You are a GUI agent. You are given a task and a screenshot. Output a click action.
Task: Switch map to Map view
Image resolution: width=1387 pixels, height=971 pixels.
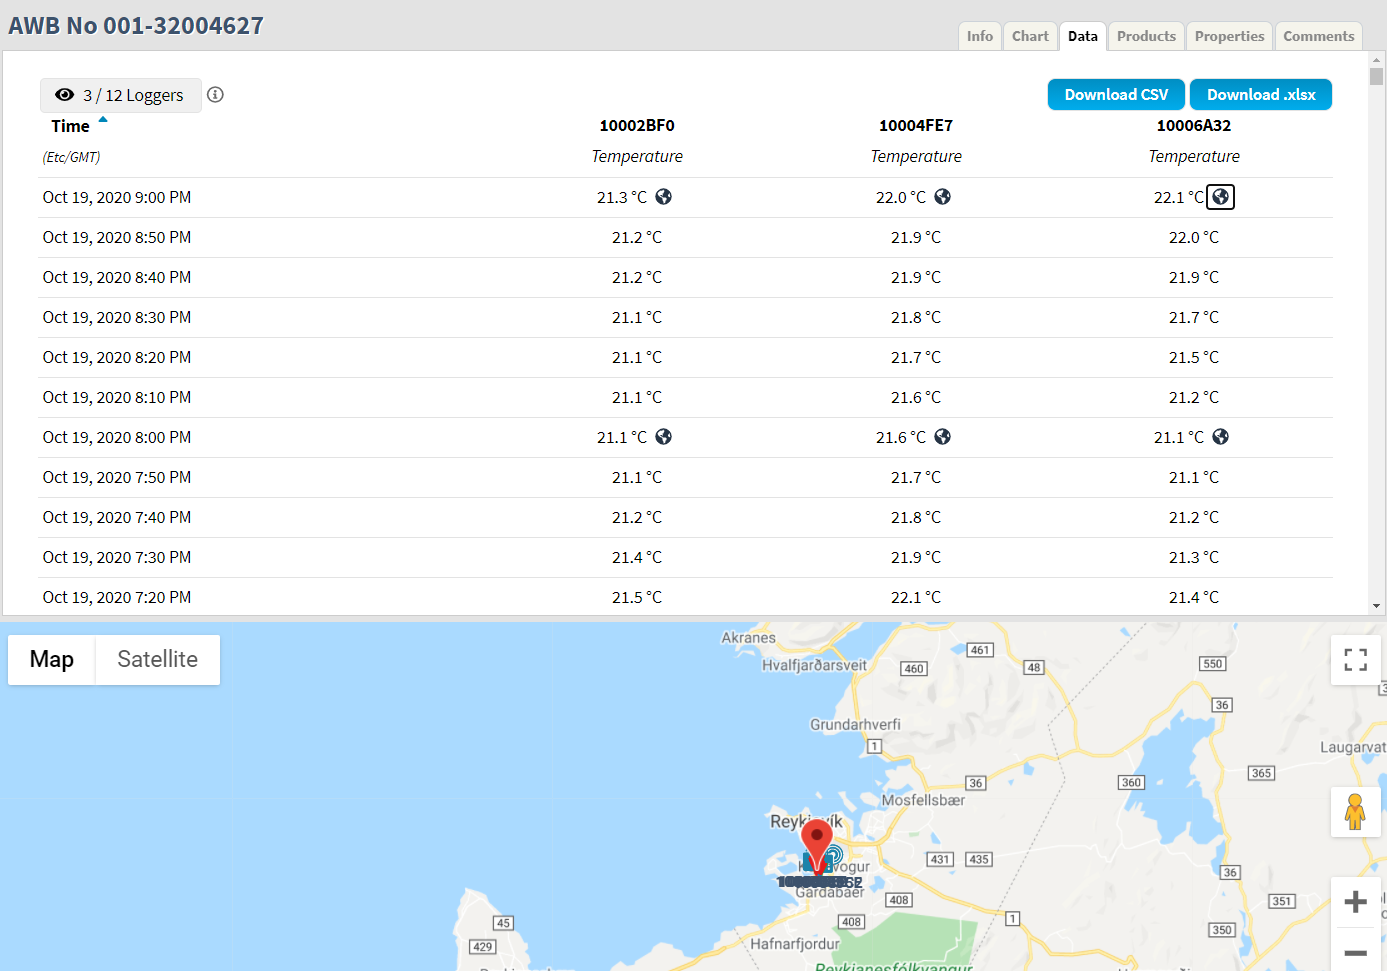point(52,660)
